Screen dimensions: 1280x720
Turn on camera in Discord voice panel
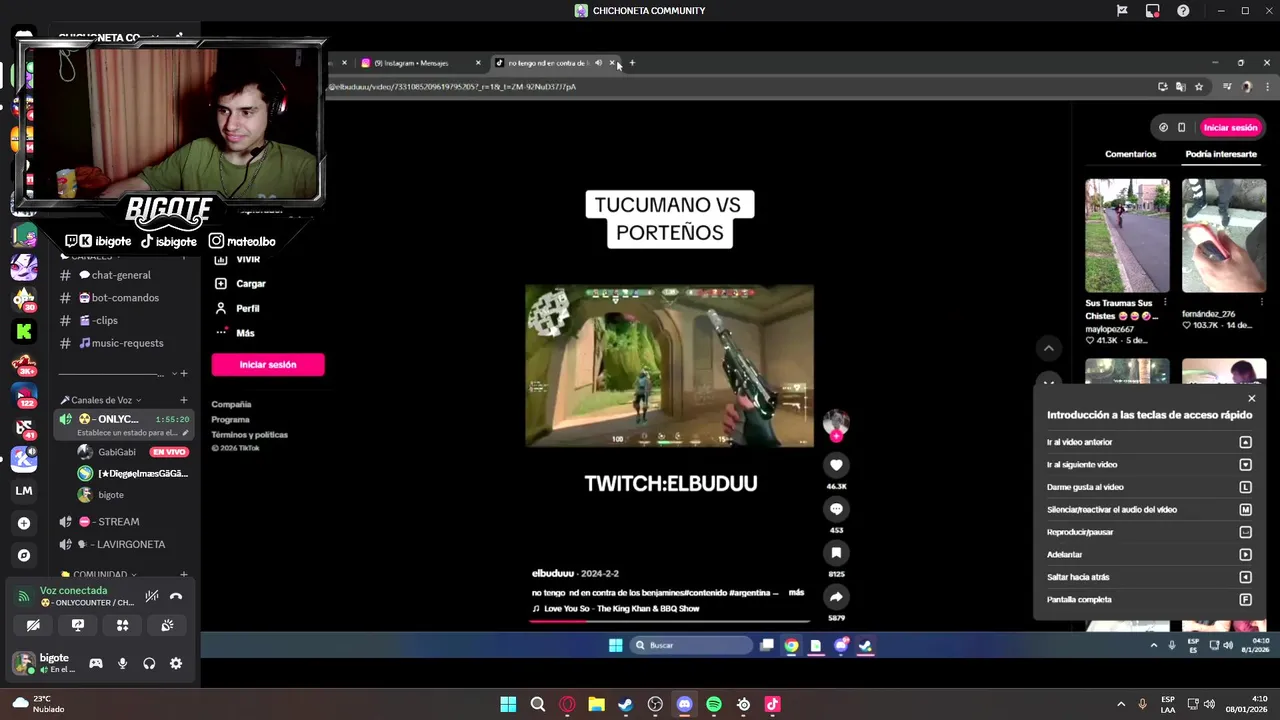(33, 625)
